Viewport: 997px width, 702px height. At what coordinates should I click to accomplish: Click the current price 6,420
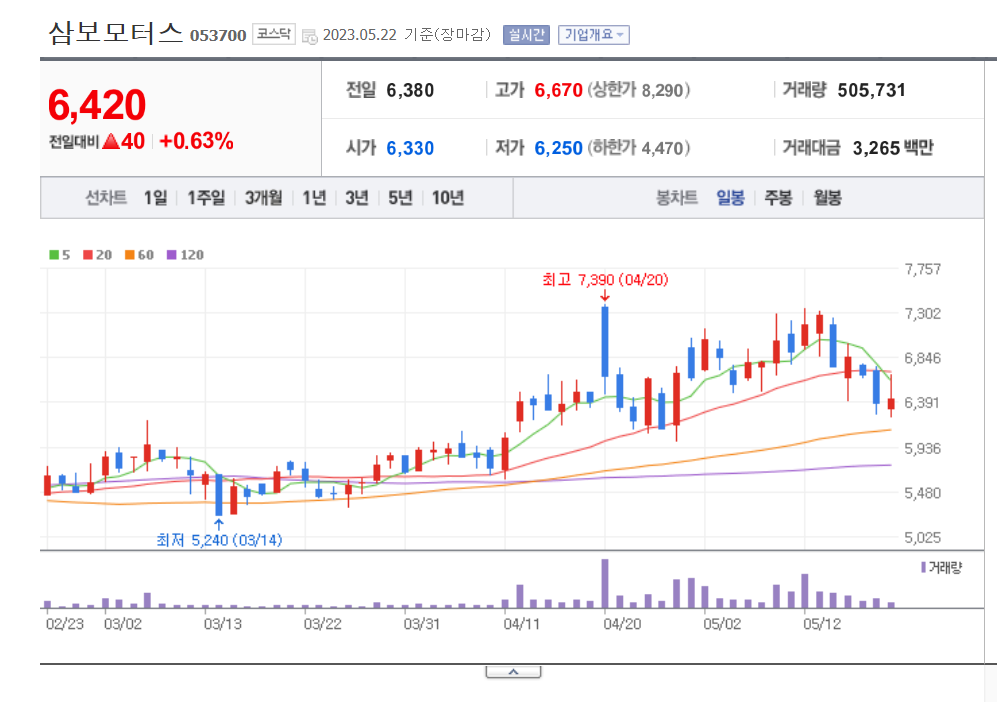(97, 105)
